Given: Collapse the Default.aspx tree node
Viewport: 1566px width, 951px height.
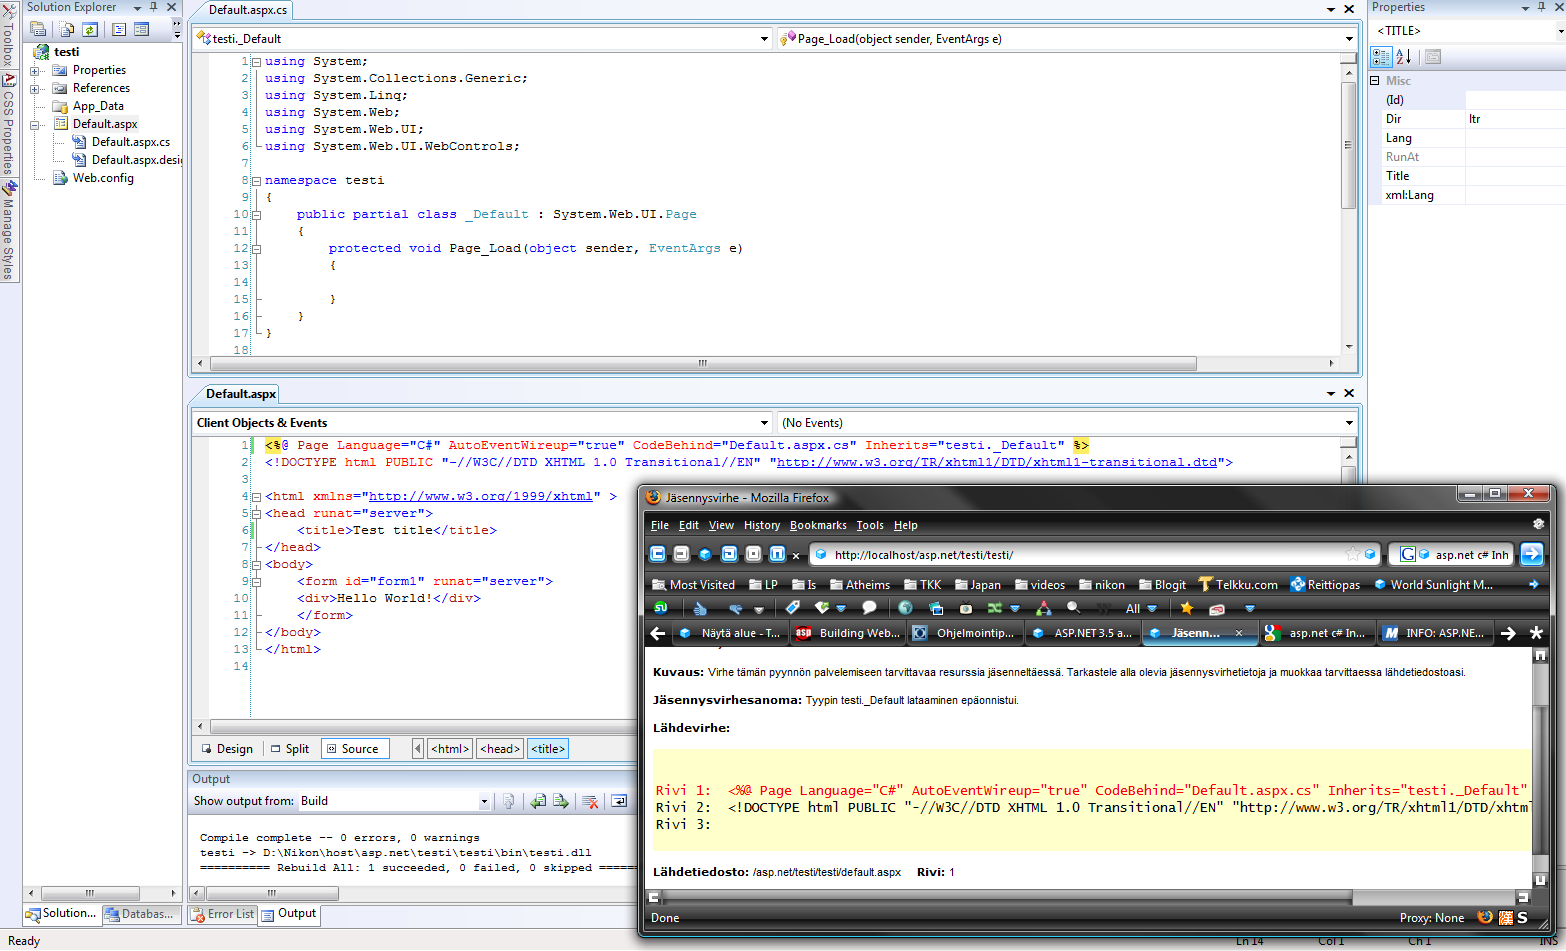Looking at the screenshot, I should pos(35,125).
